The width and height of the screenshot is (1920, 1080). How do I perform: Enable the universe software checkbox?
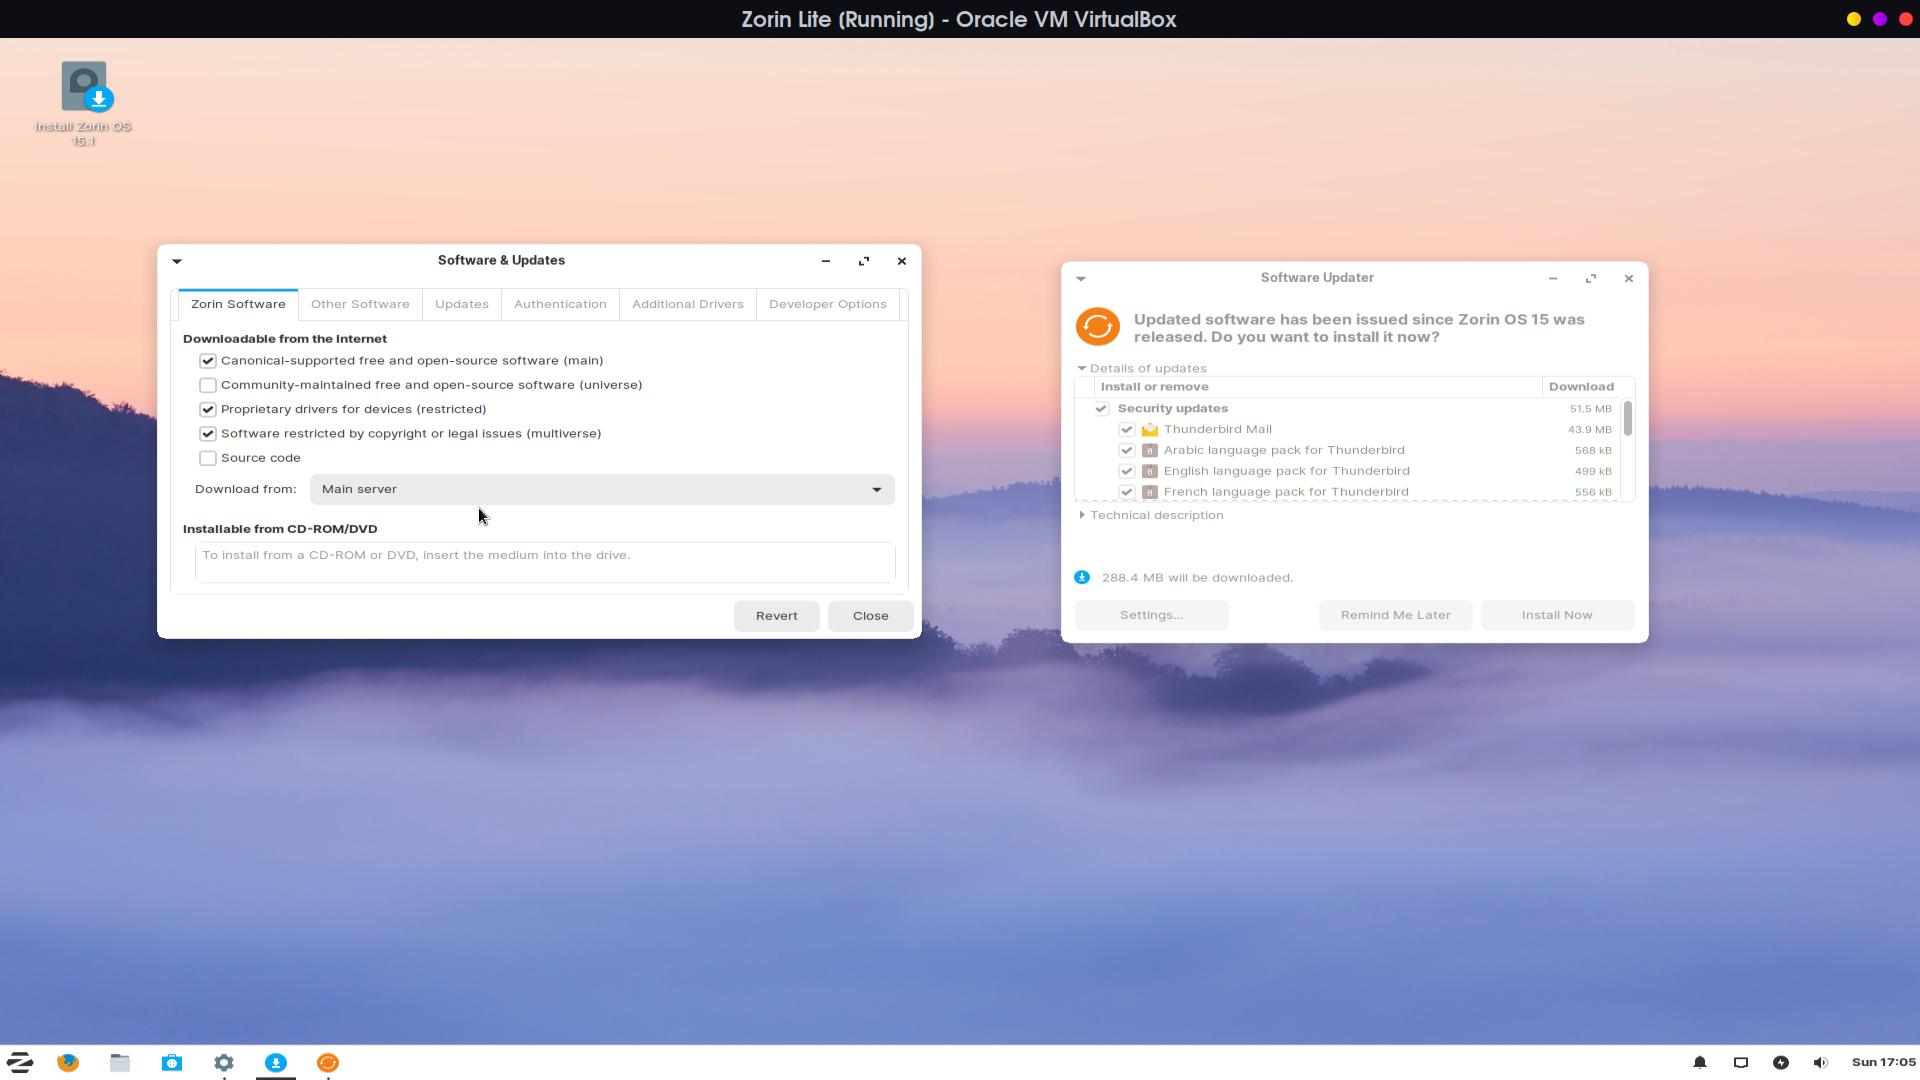(x=208, y=385)
